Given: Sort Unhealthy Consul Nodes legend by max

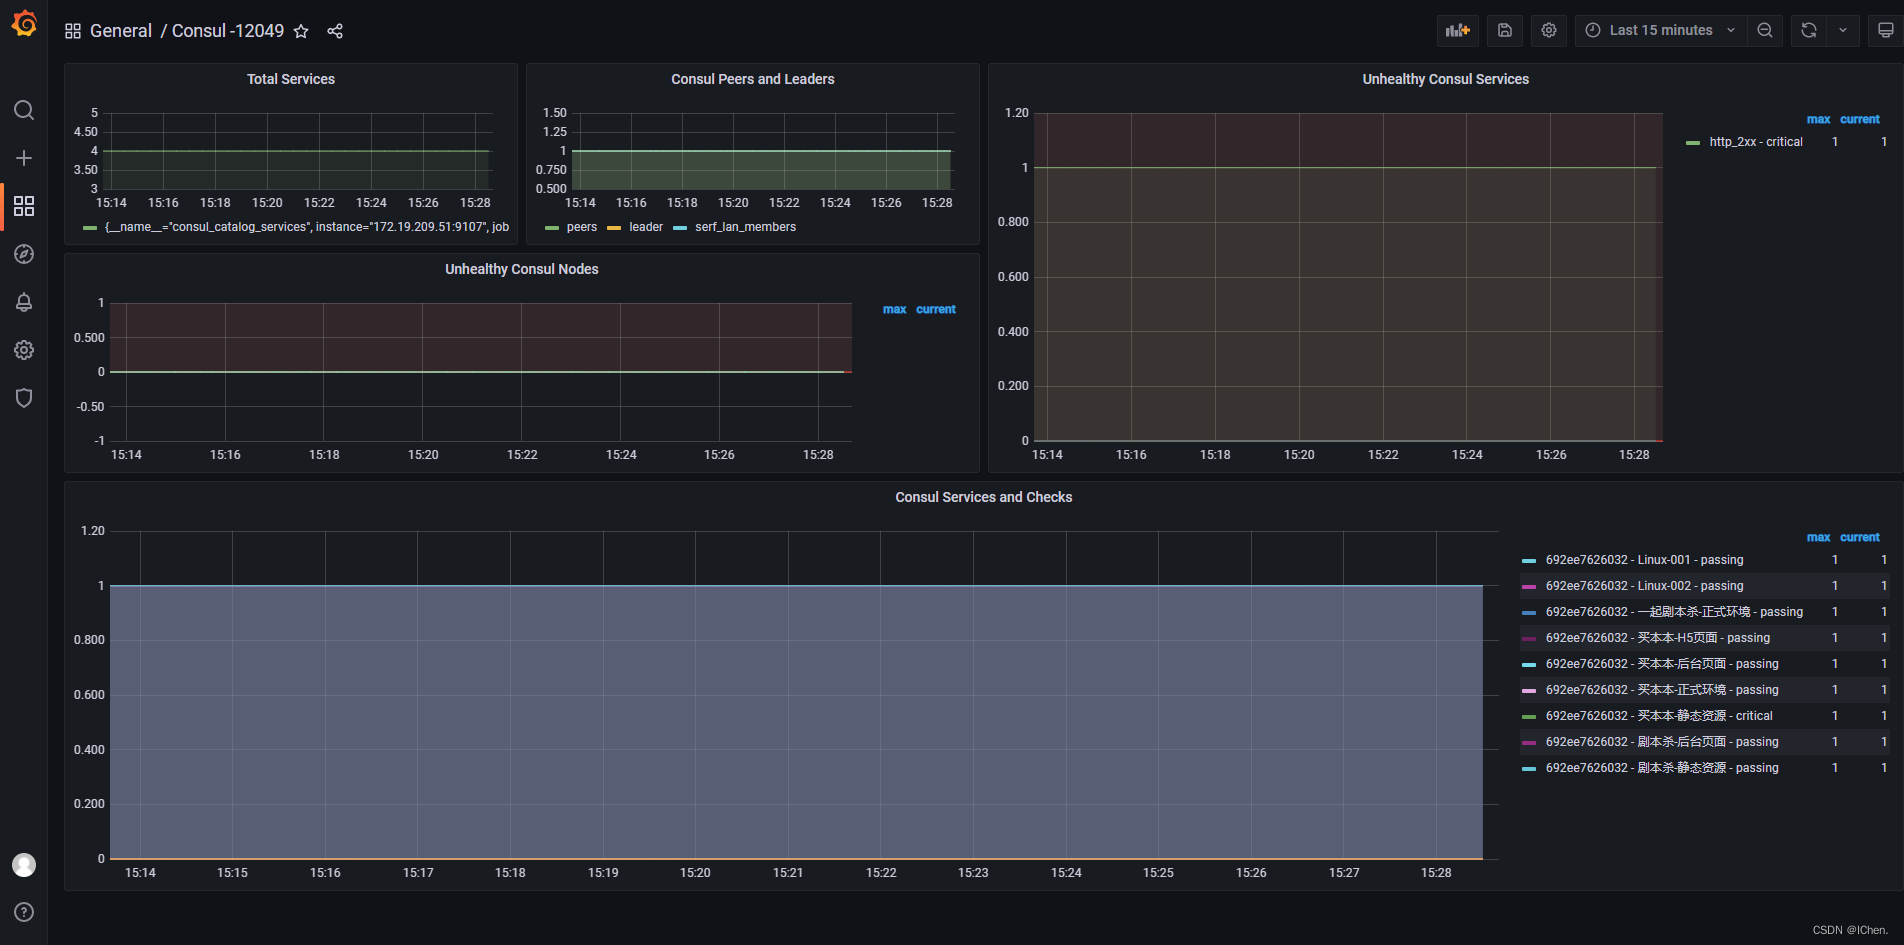Looking at the screenshot, I should pyautogui.click(x=894, y=309).
